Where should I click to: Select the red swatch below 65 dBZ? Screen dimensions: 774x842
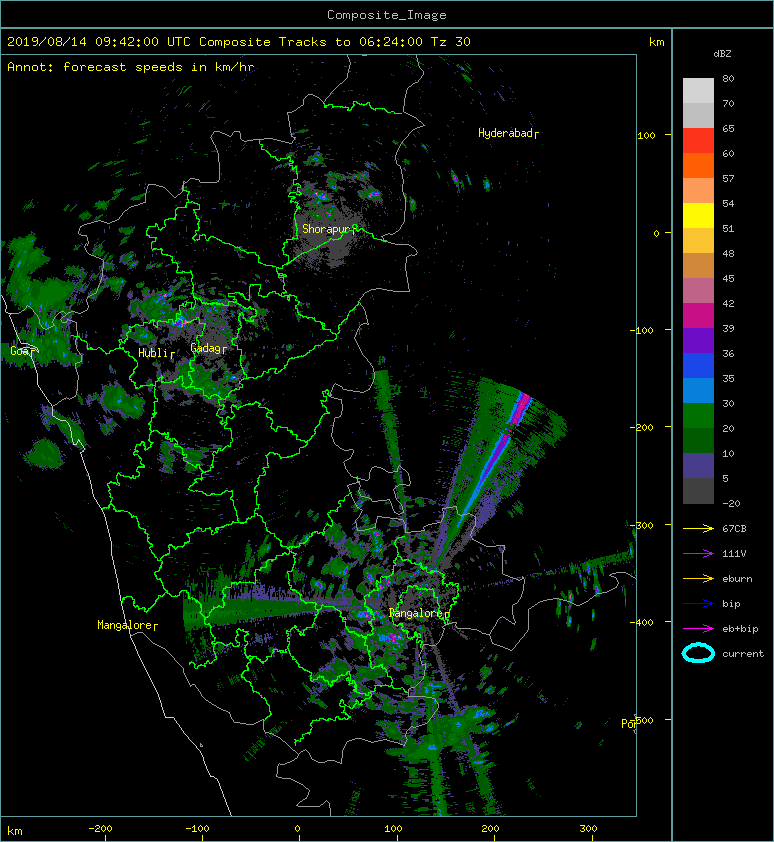[x=698, y=141]
